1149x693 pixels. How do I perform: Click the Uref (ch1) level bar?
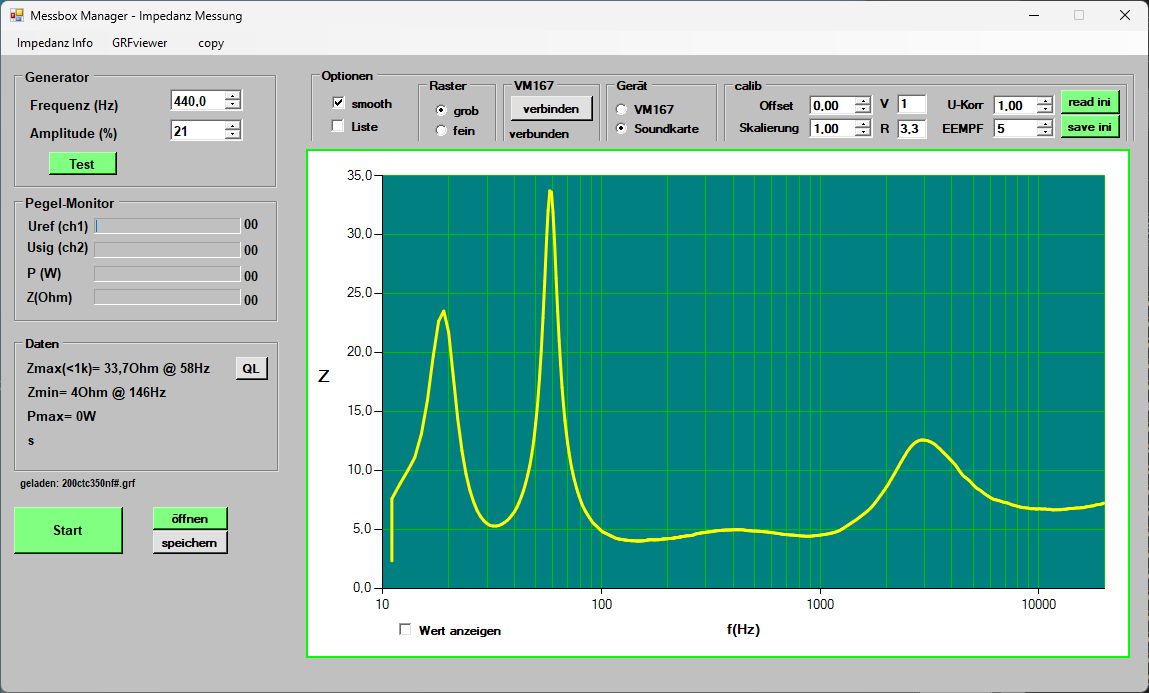click(167, 226)
